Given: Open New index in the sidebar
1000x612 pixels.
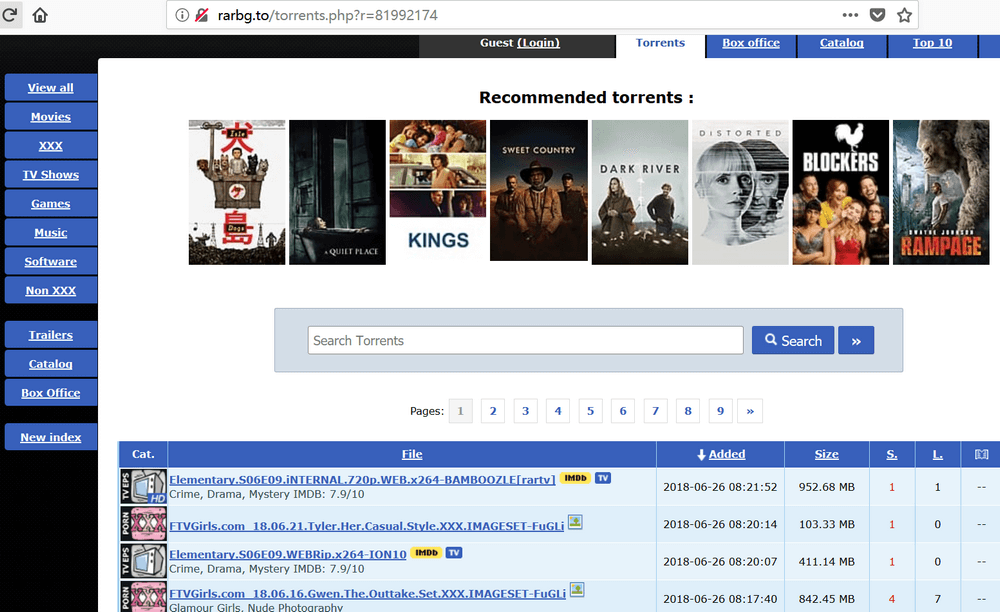Looking at the screenshot, I should pyautogui.click(x=51, y=437).
